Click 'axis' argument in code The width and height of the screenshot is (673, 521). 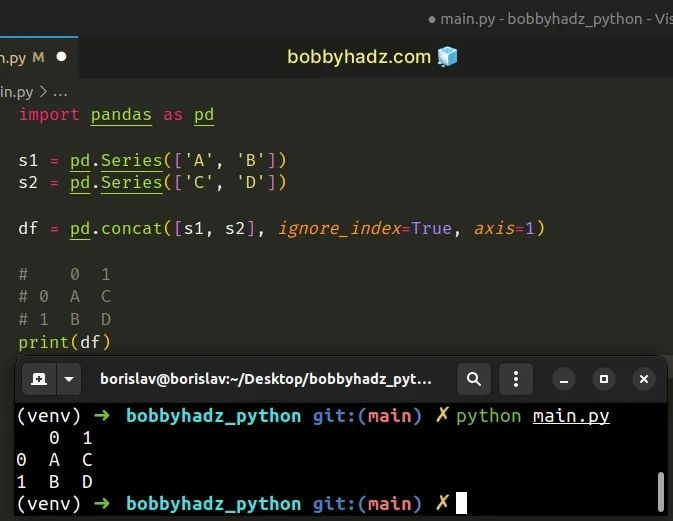tap(494, 228)
